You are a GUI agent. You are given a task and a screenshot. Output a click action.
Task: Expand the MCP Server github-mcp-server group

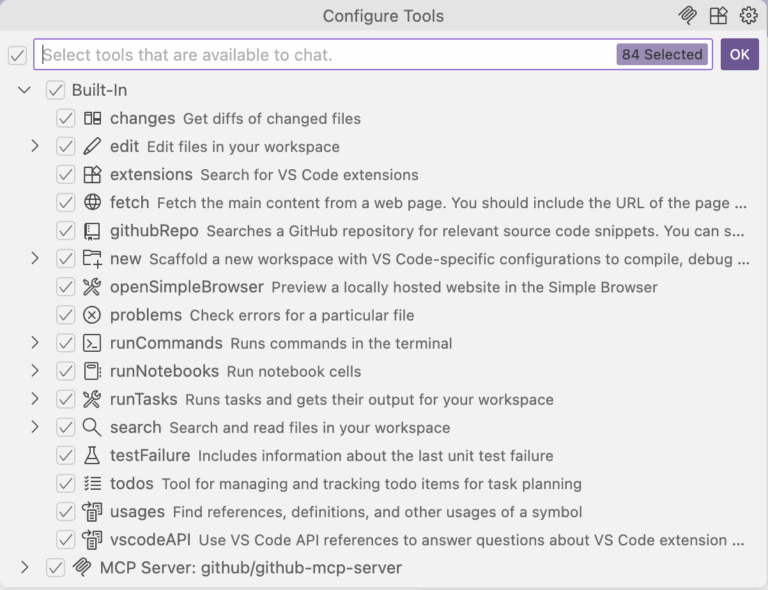24,568
